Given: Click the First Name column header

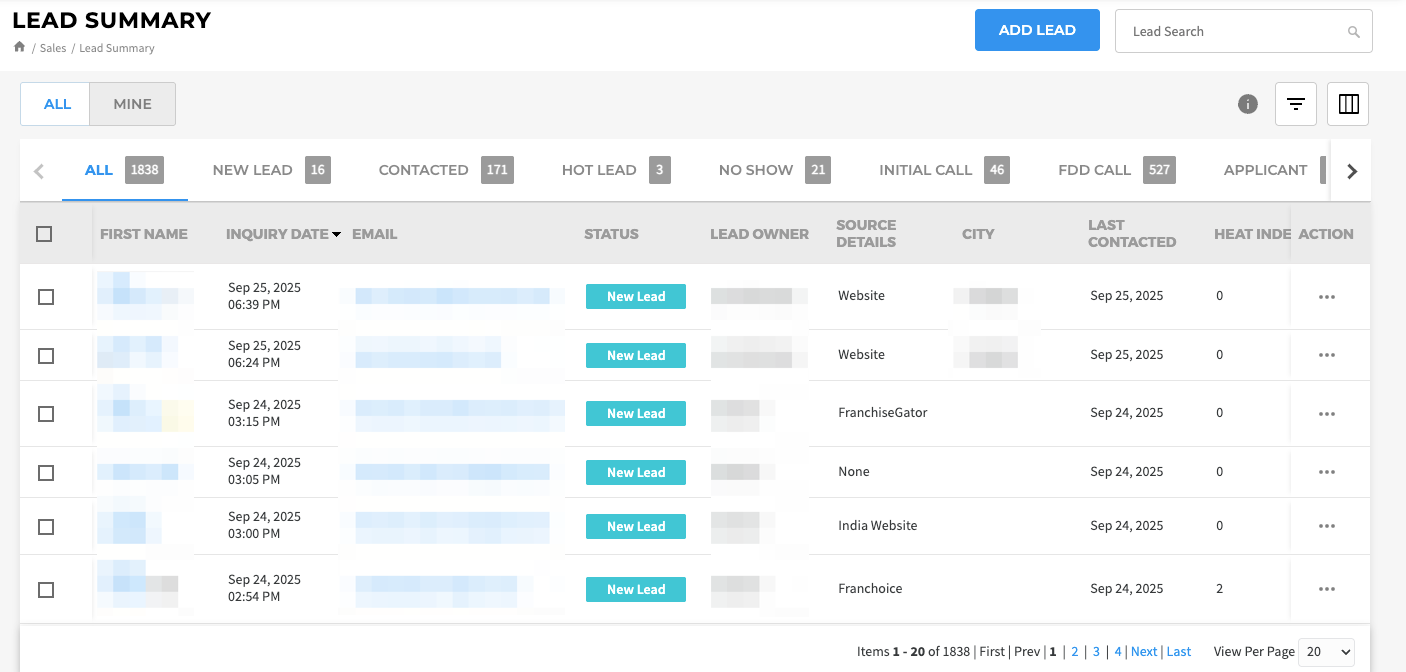Looking at the screenshot, I should pyautogui.click(x=144, y=234).
